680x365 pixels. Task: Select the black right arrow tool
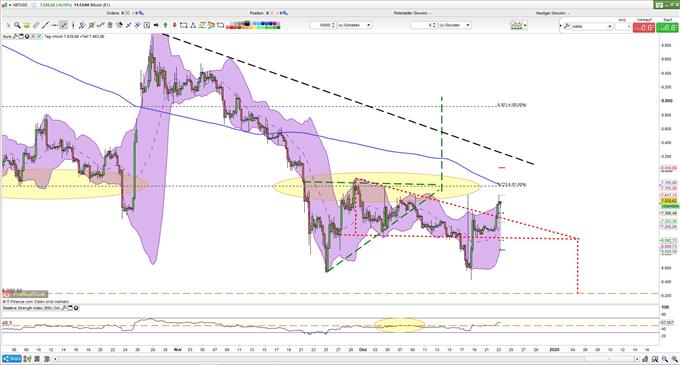156,25
